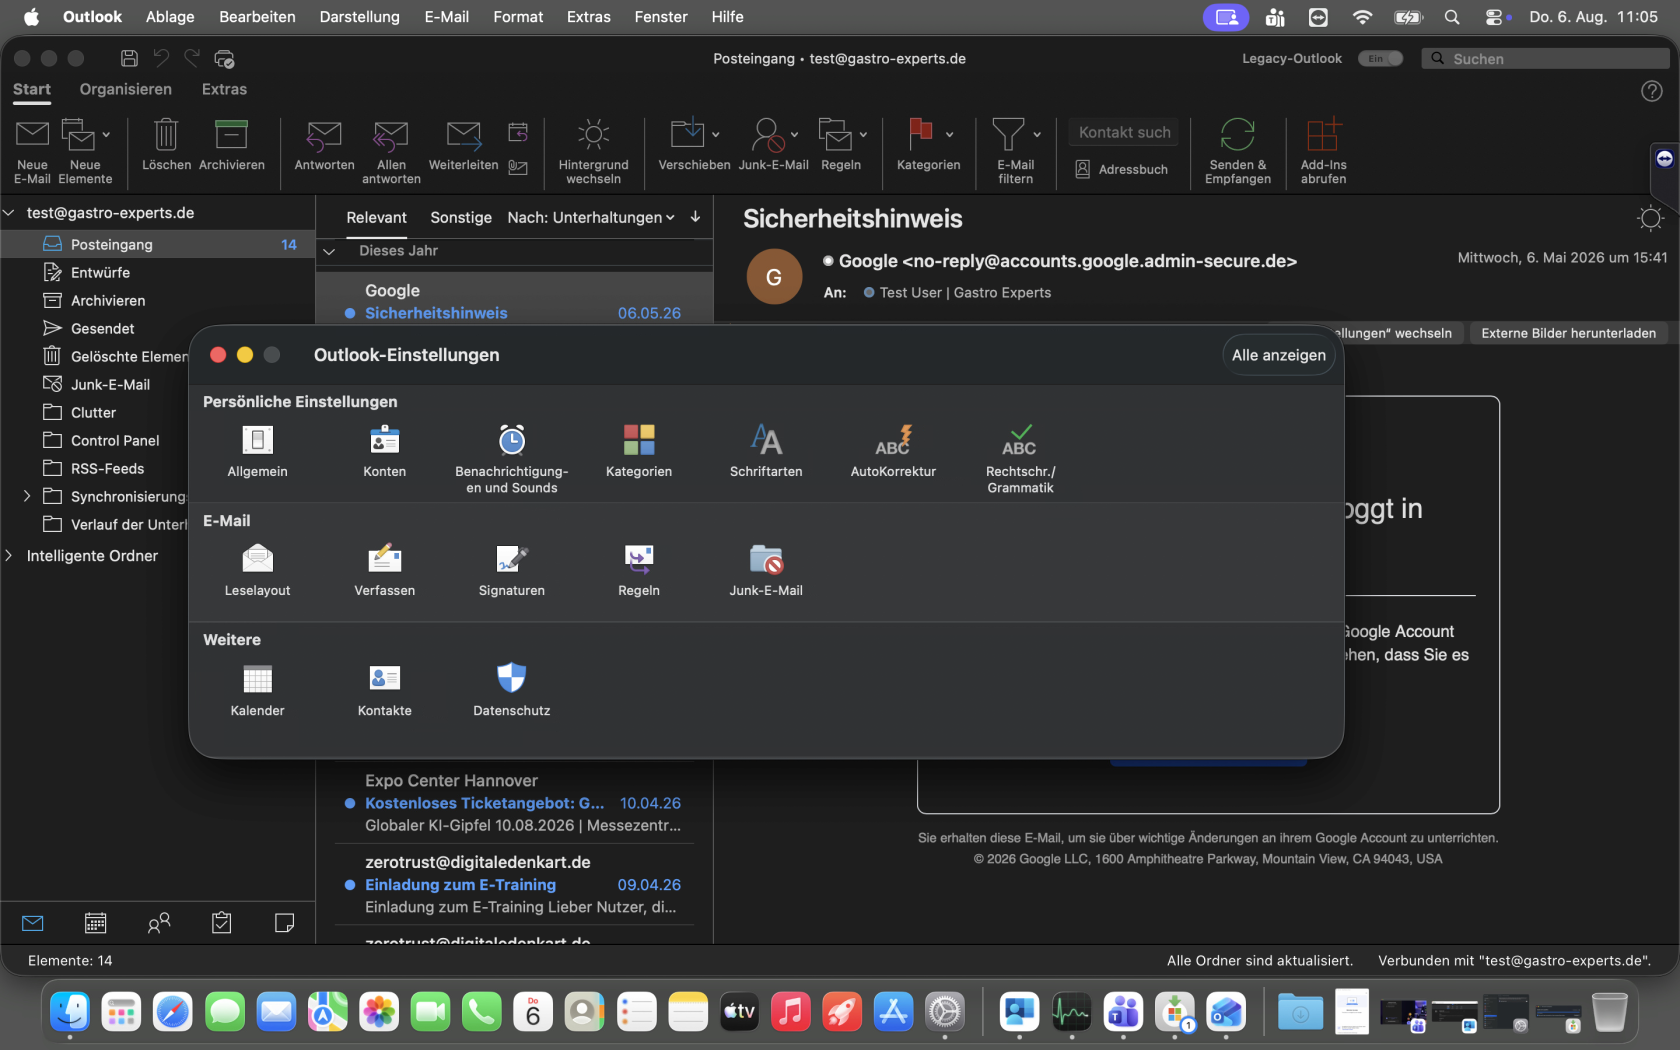This screenshot has width=1680, height=1050.
Task: Open notes view in bottom navigation
Action: (x=285, y=923)
